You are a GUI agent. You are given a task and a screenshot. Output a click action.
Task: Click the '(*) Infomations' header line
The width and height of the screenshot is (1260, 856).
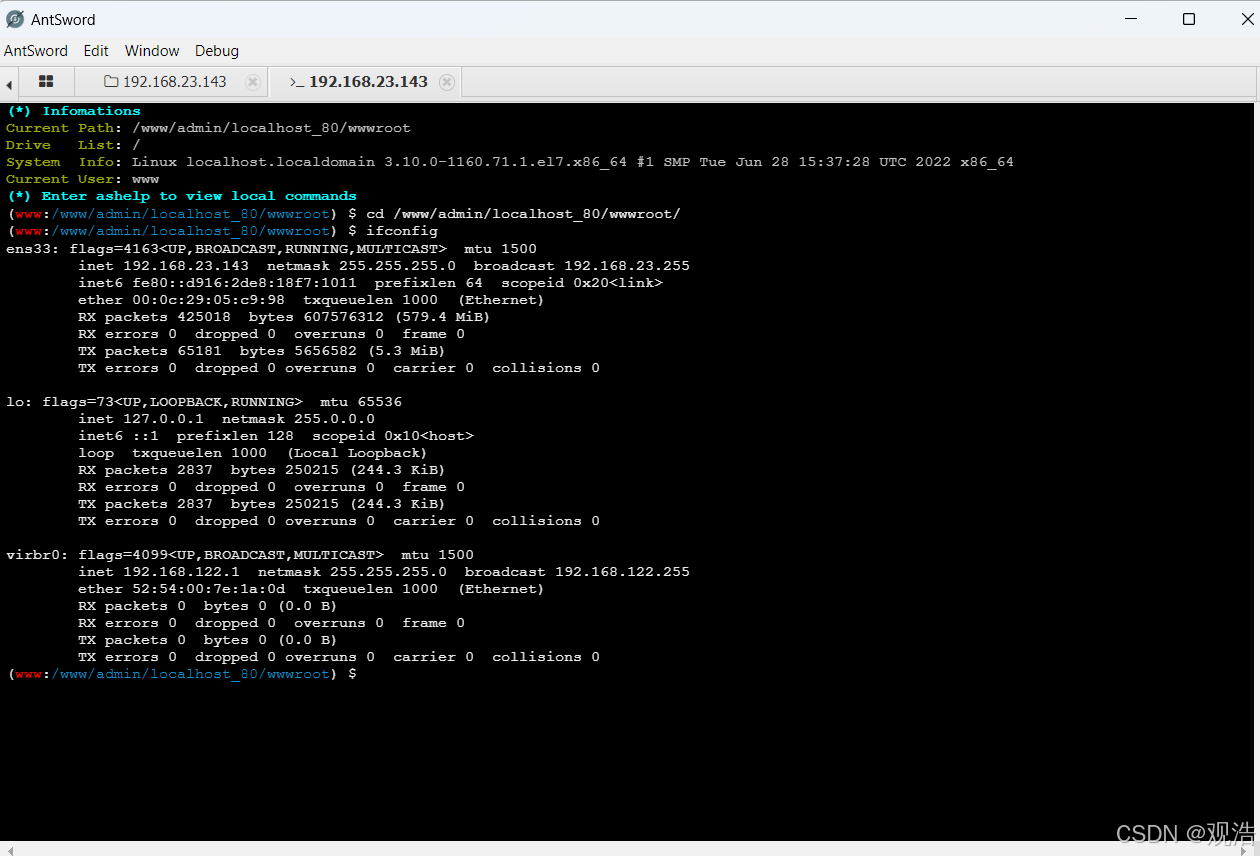(x=73, y=111)
